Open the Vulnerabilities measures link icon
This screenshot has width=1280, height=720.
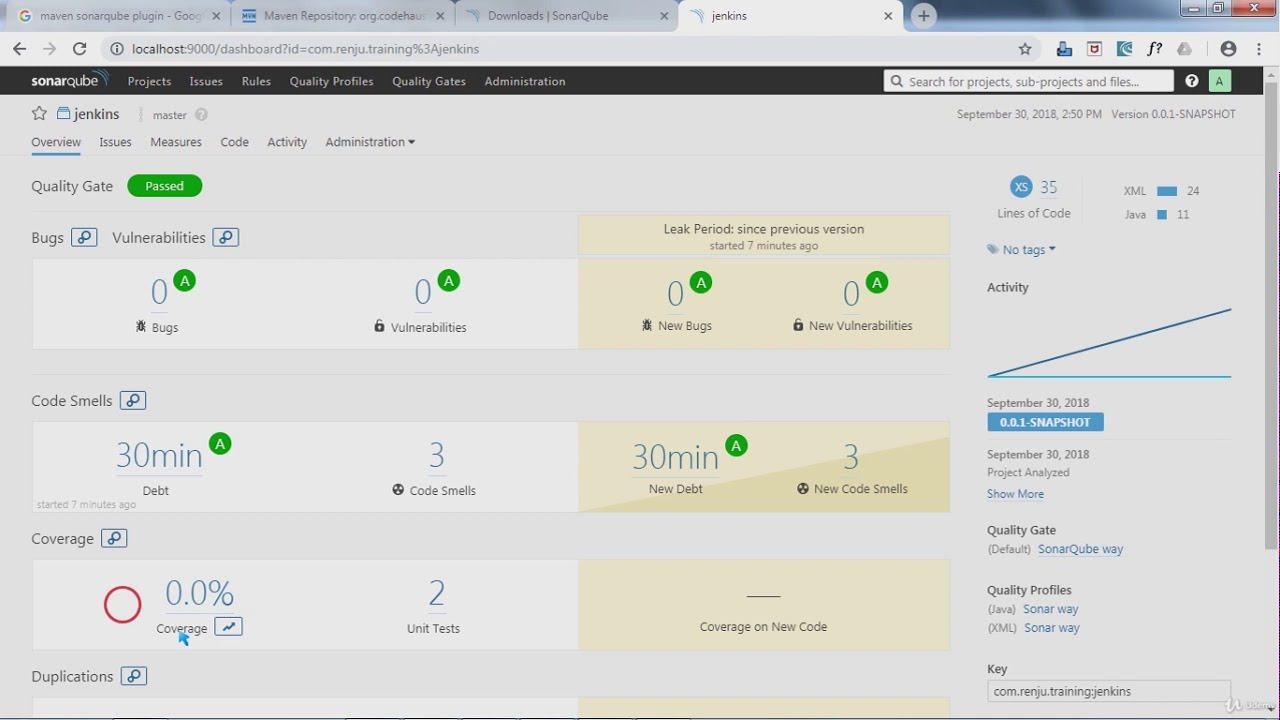226,237
